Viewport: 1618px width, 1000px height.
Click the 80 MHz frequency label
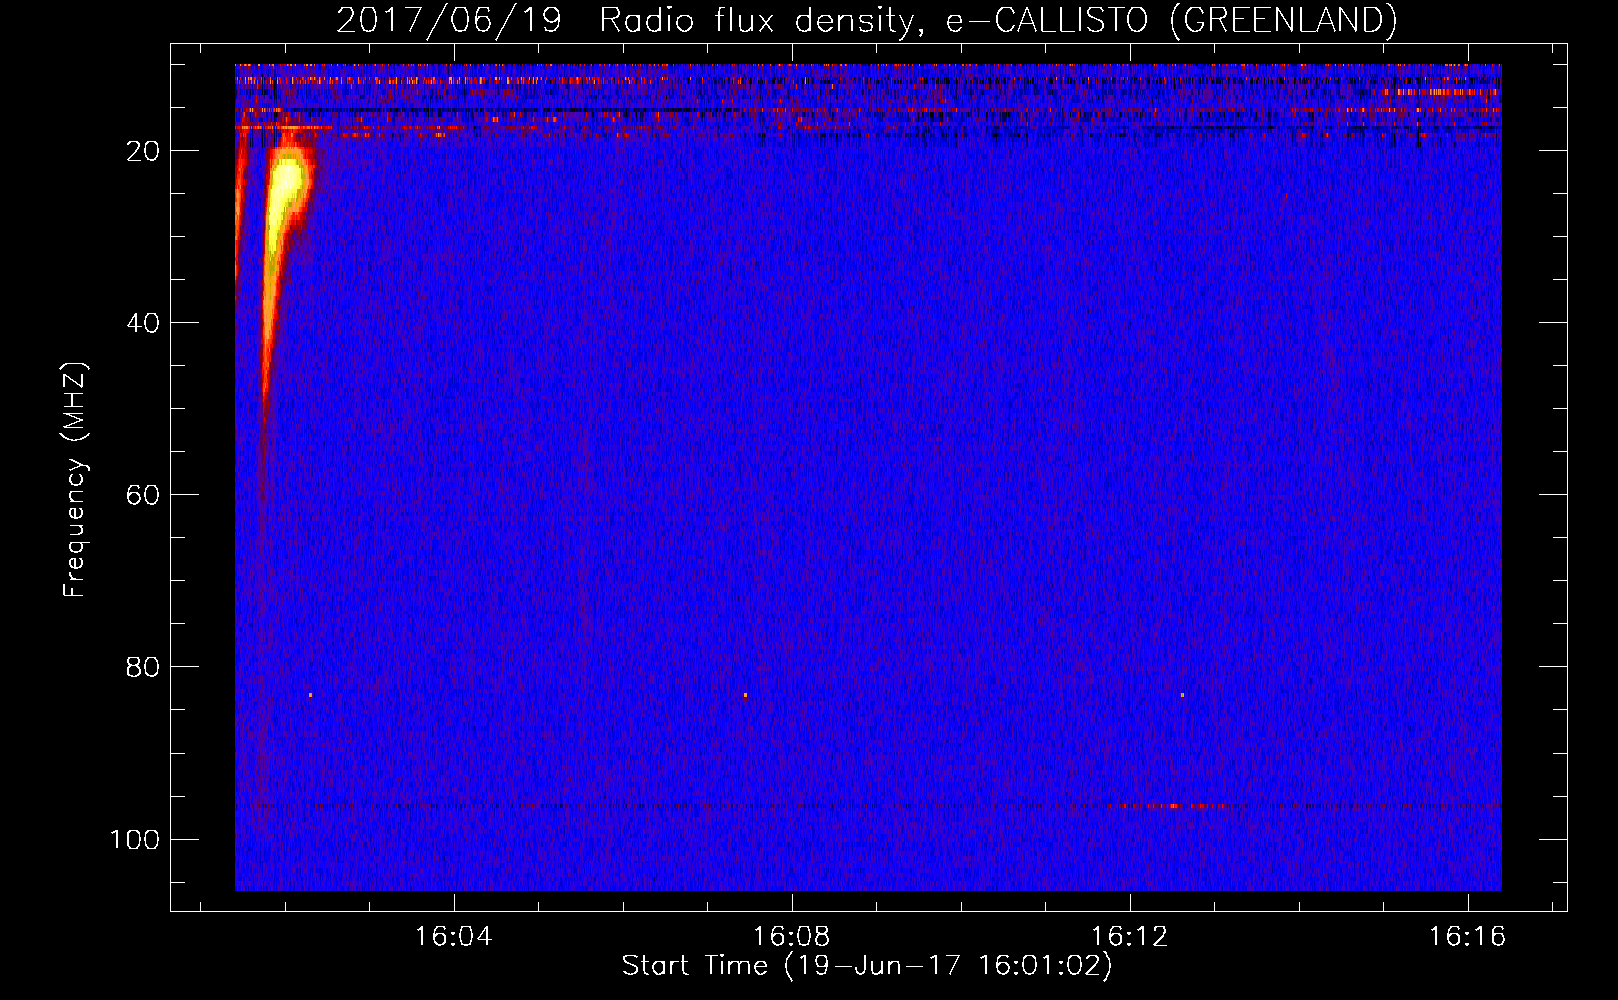(x=143, y=667)
